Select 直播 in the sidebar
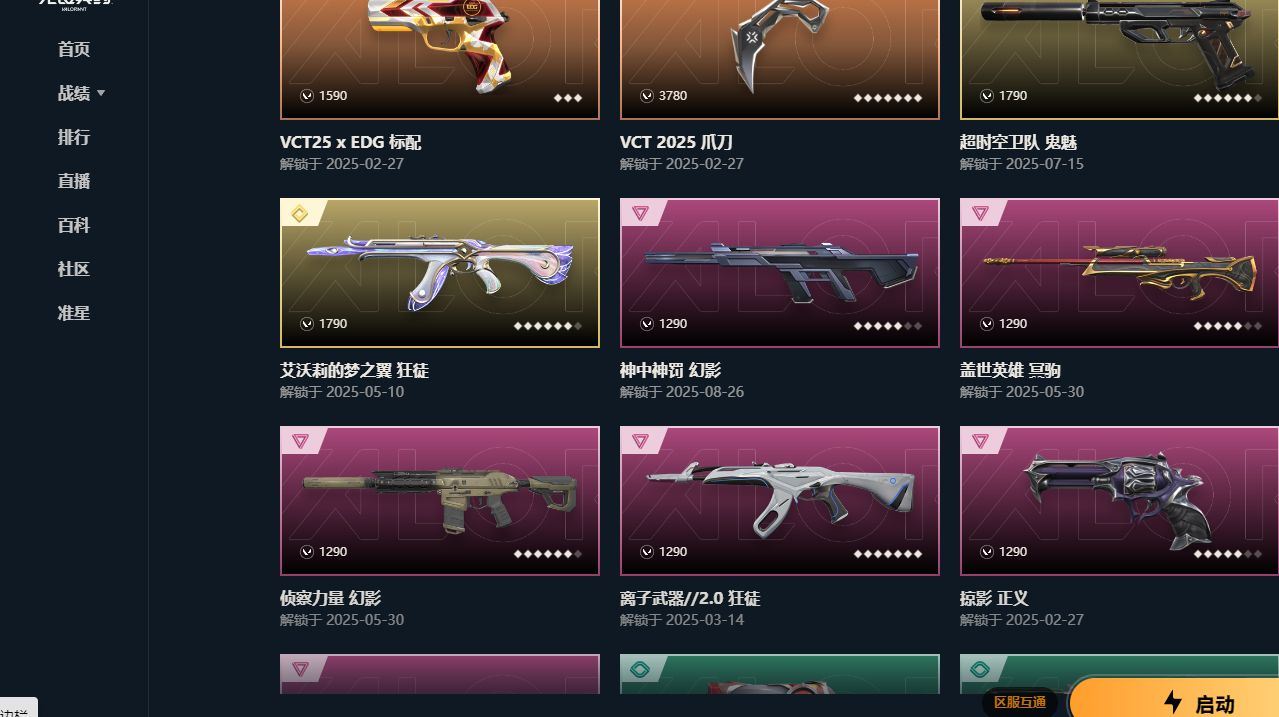This screenshot has width=1279, height=717. (74, 181)
